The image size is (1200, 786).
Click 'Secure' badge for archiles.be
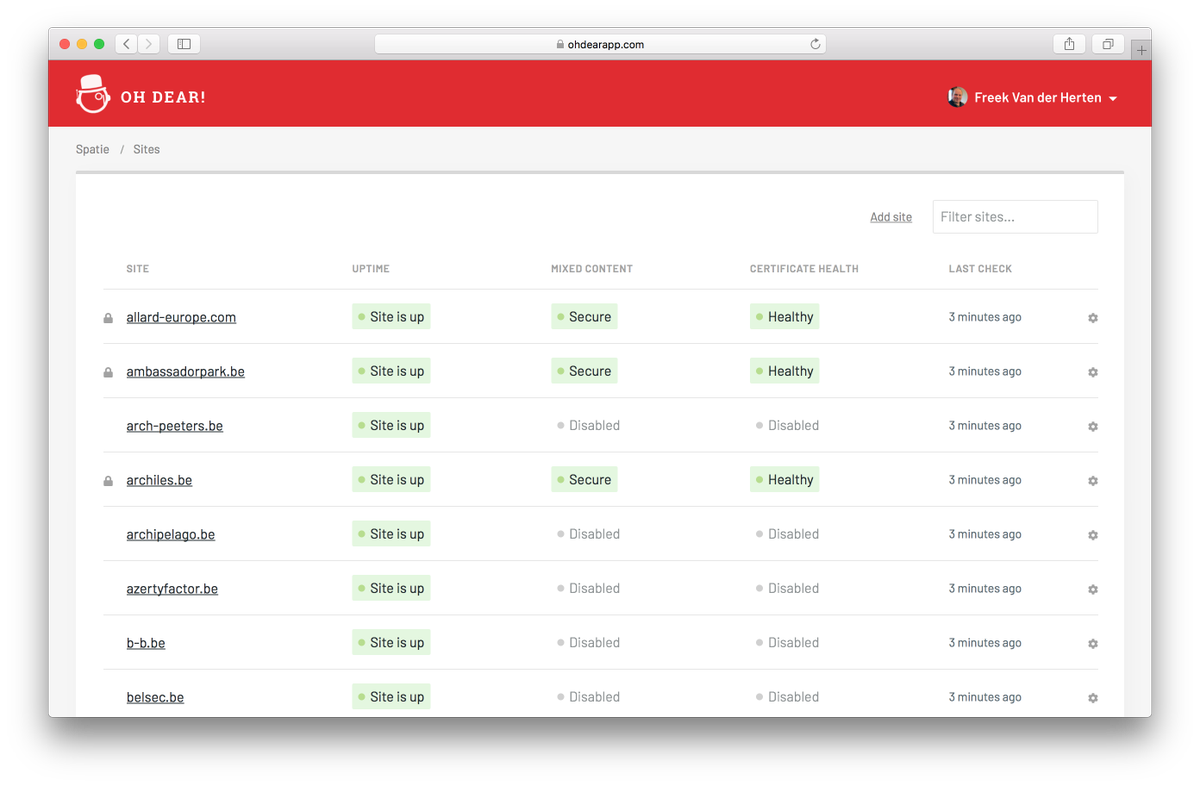pos(584,480)
